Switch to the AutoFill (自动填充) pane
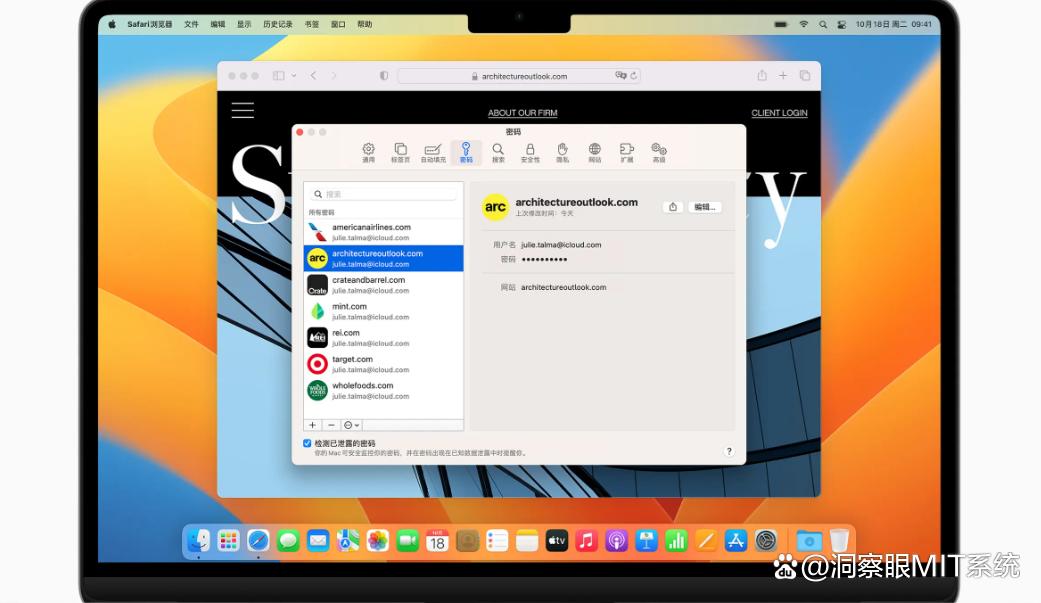 (433, 153)
